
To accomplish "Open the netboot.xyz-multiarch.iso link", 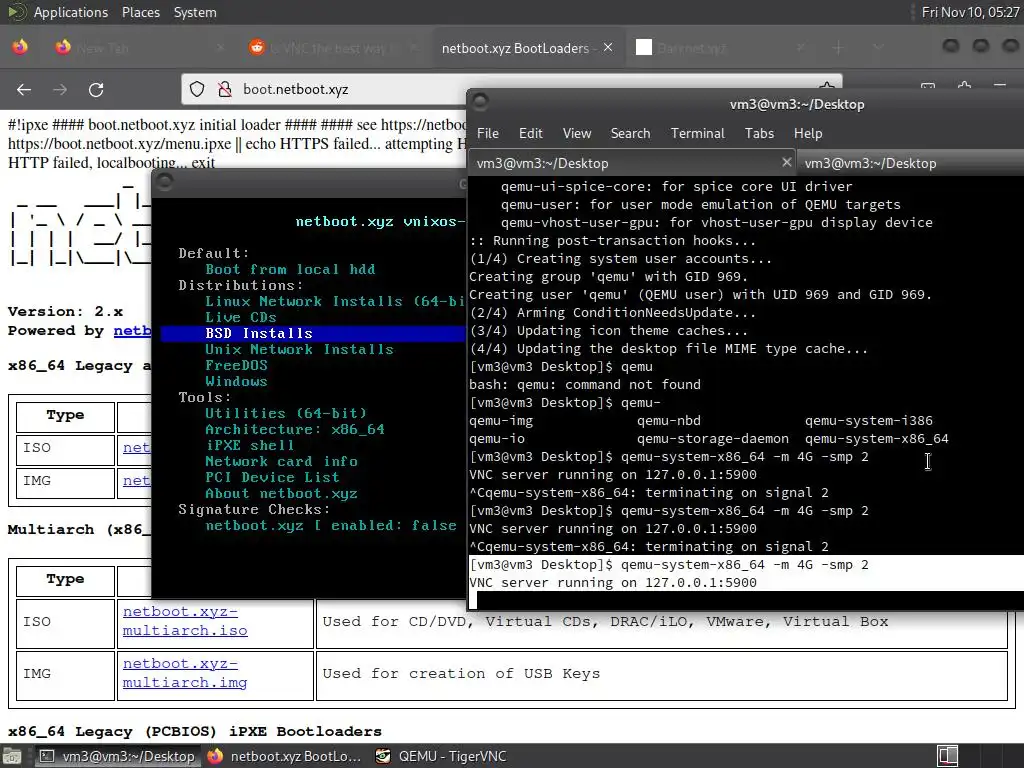I will pyautogui.click(x=185, y=621).
